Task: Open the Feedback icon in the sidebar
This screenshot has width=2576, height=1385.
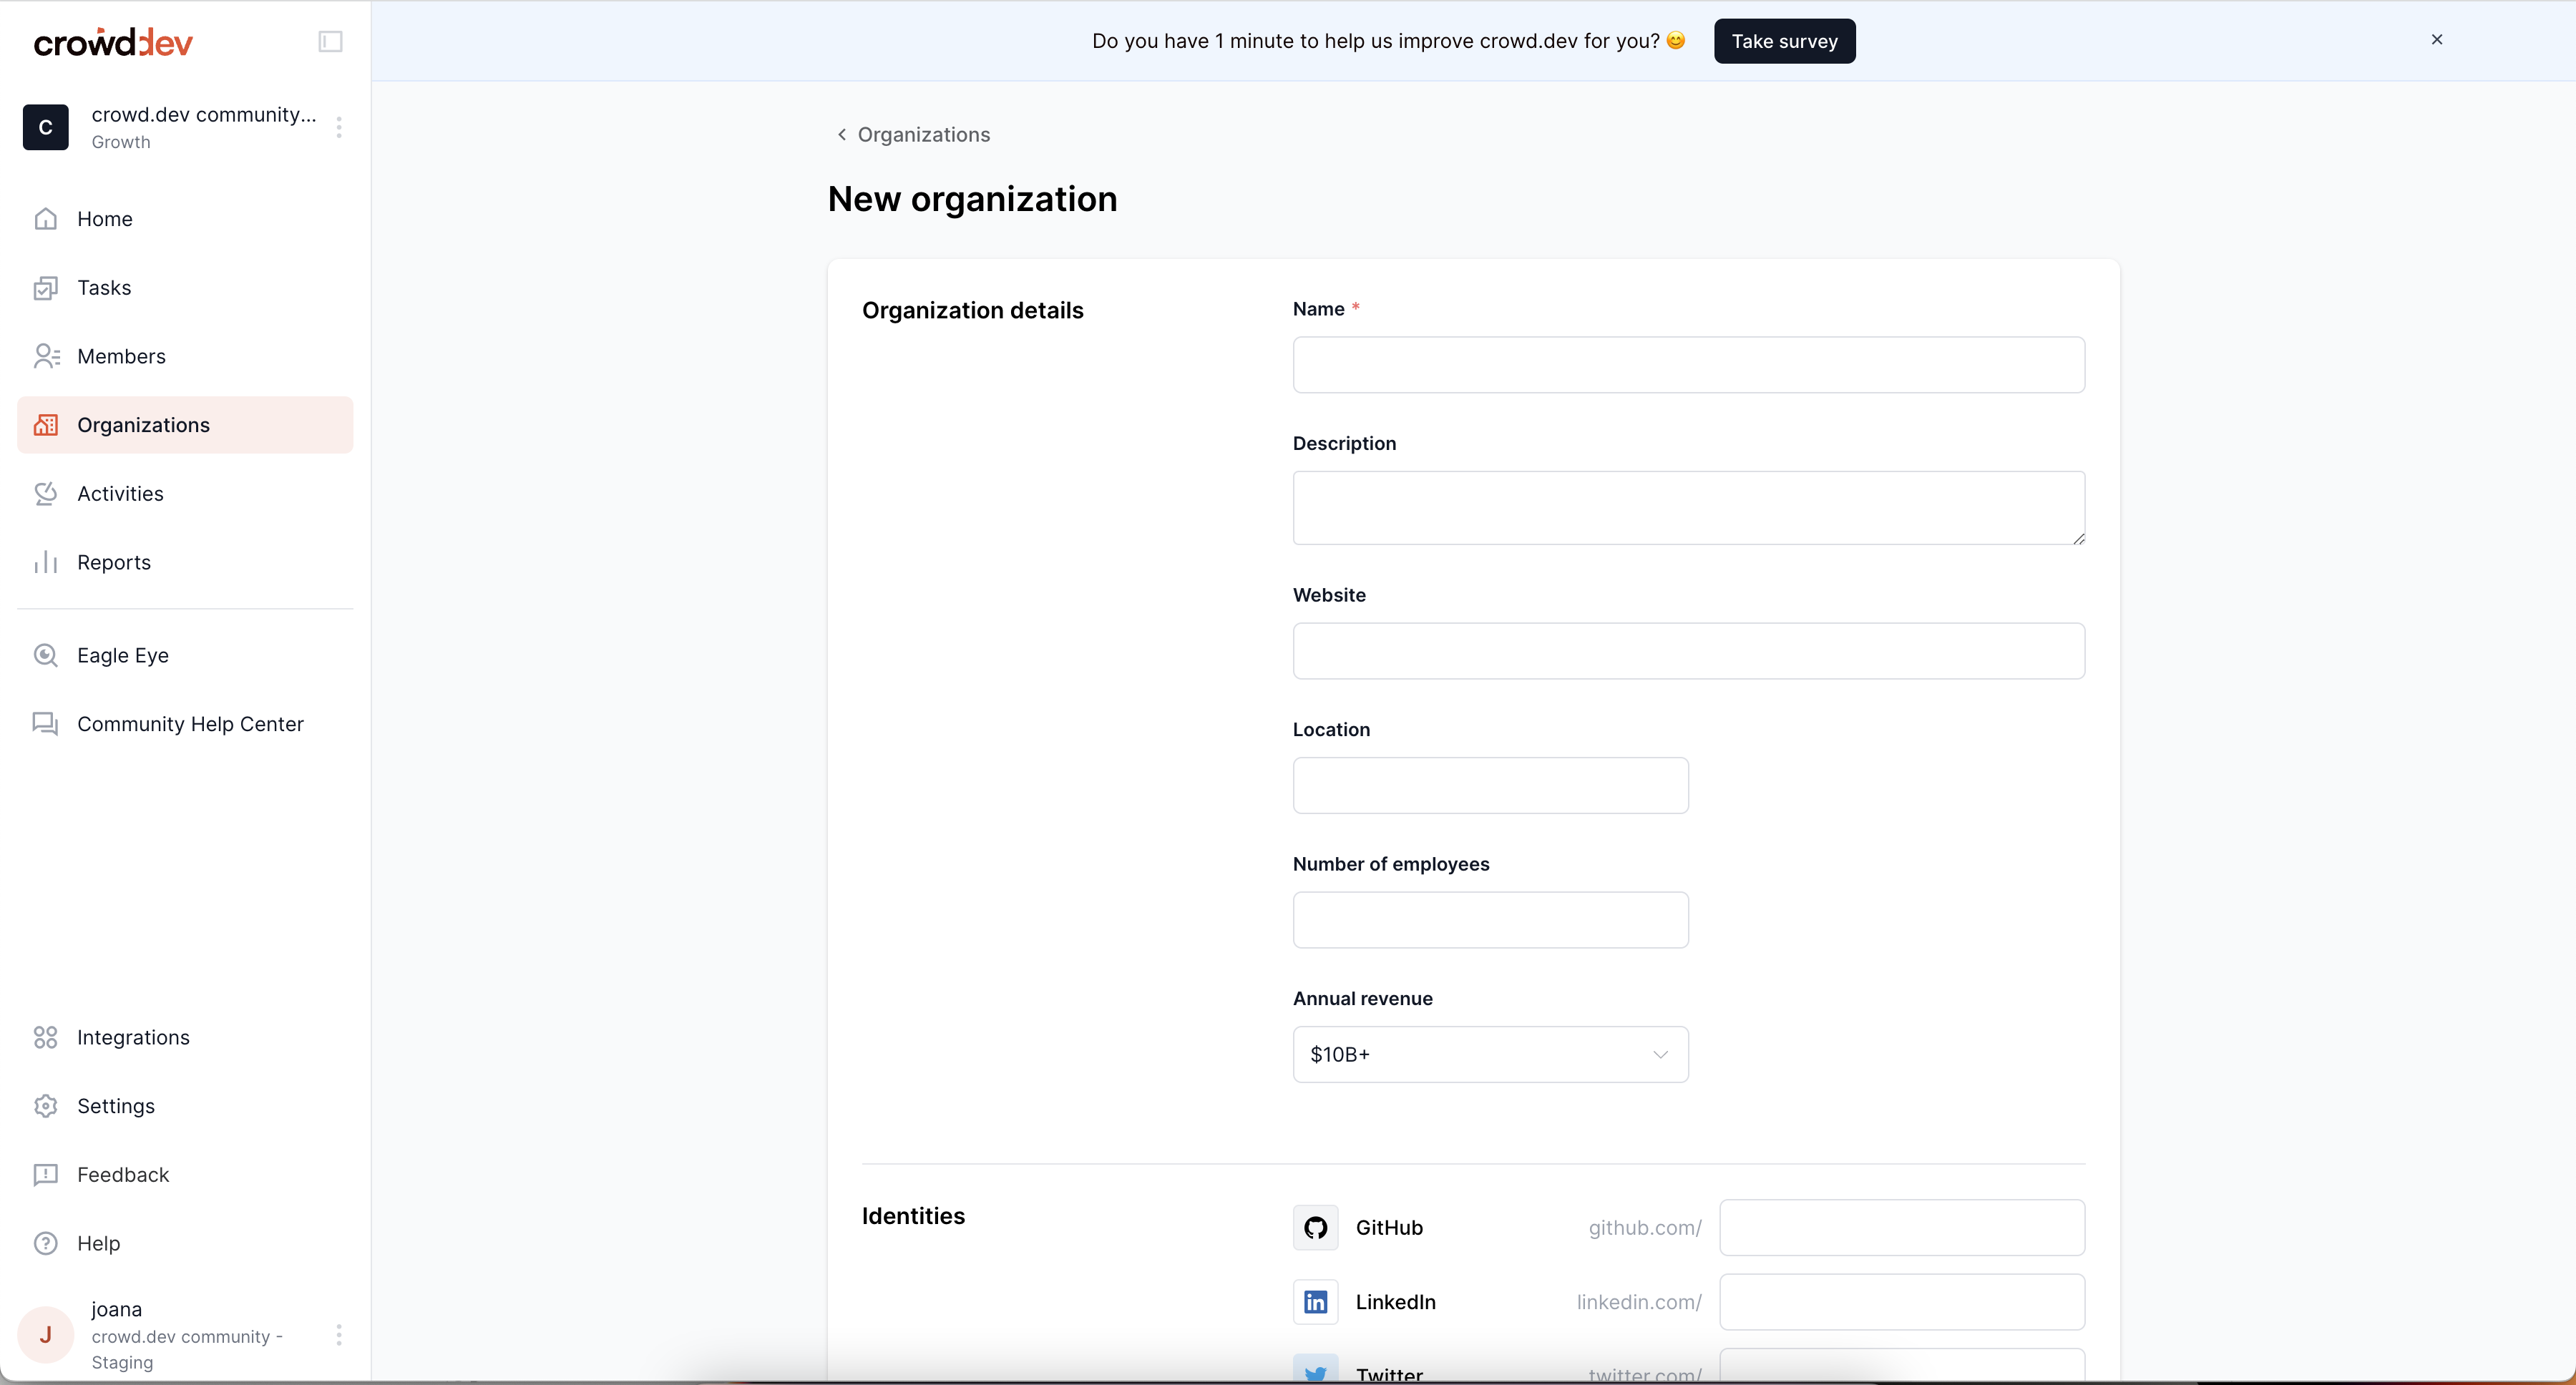Action: [46, 1175]
